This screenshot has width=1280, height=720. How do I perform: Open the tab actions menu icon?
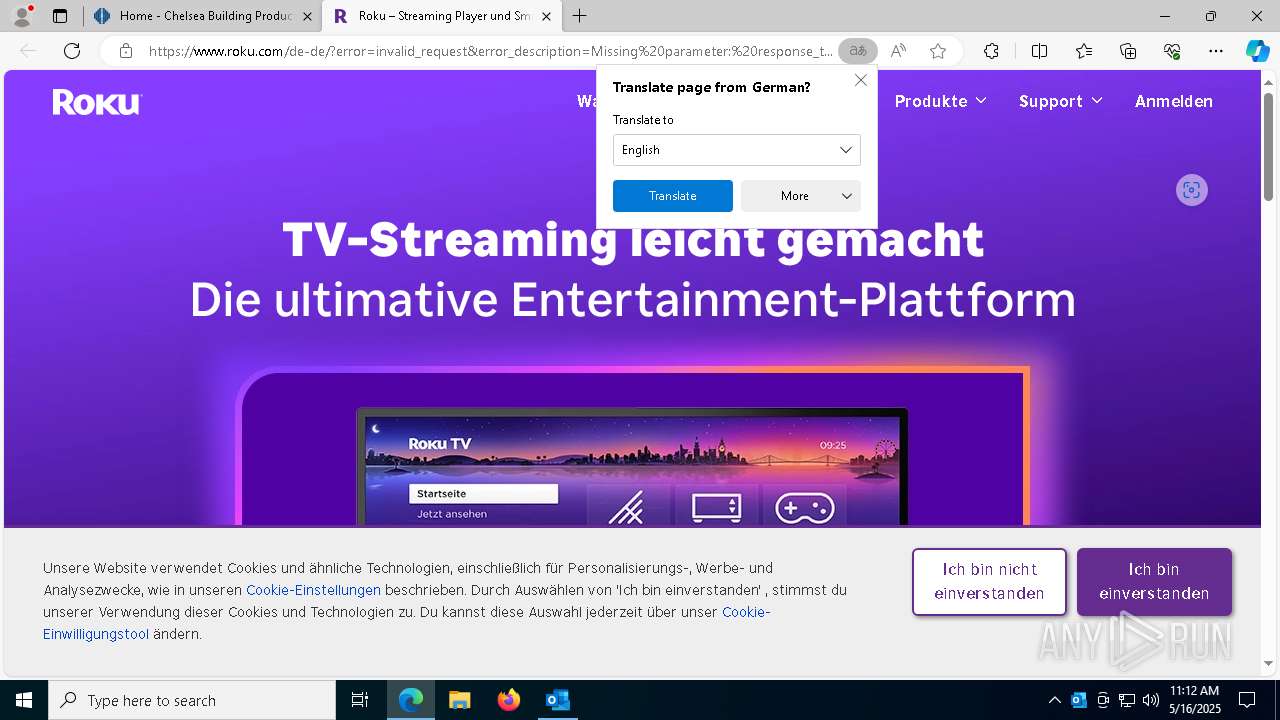[x=60, y=16]
